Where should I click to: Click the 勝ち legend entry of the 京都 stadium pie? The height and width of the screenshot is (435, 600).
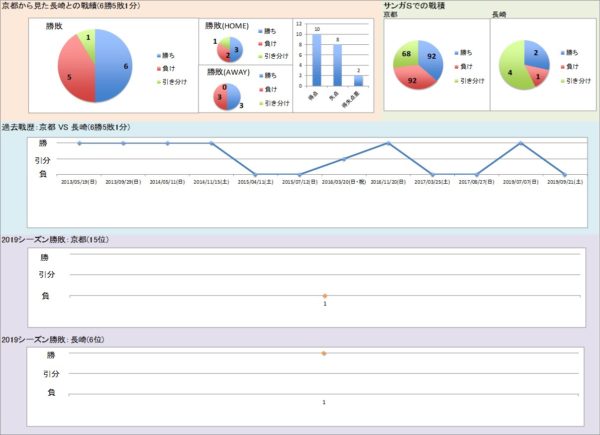[x=463, y=52]
